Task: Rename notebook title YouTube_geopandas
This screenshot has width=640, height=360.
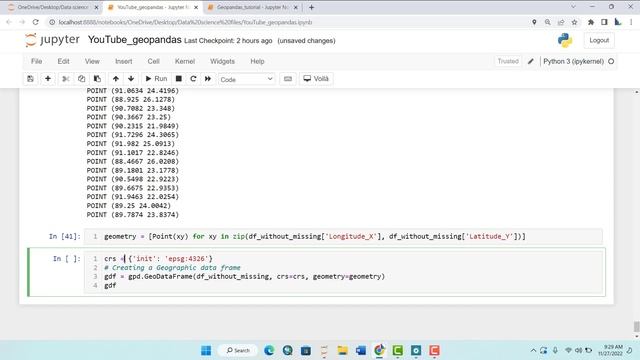Action: pos(135,40)
